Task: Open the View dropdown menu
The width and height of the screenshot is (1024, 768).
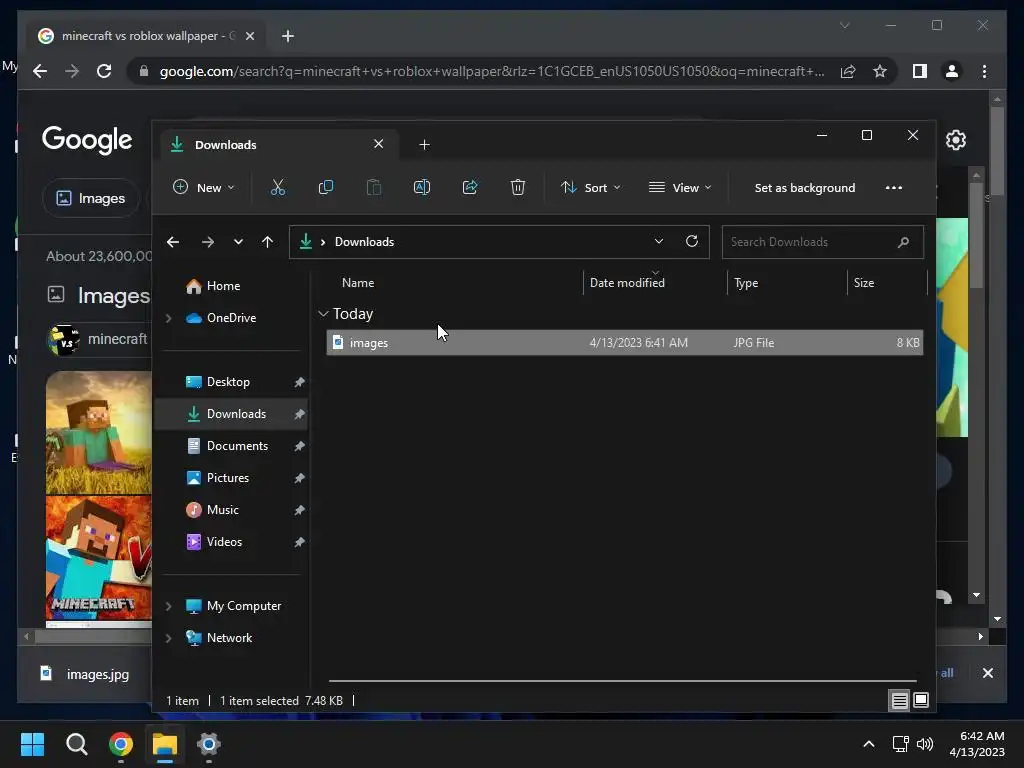Action: point(680,187)
